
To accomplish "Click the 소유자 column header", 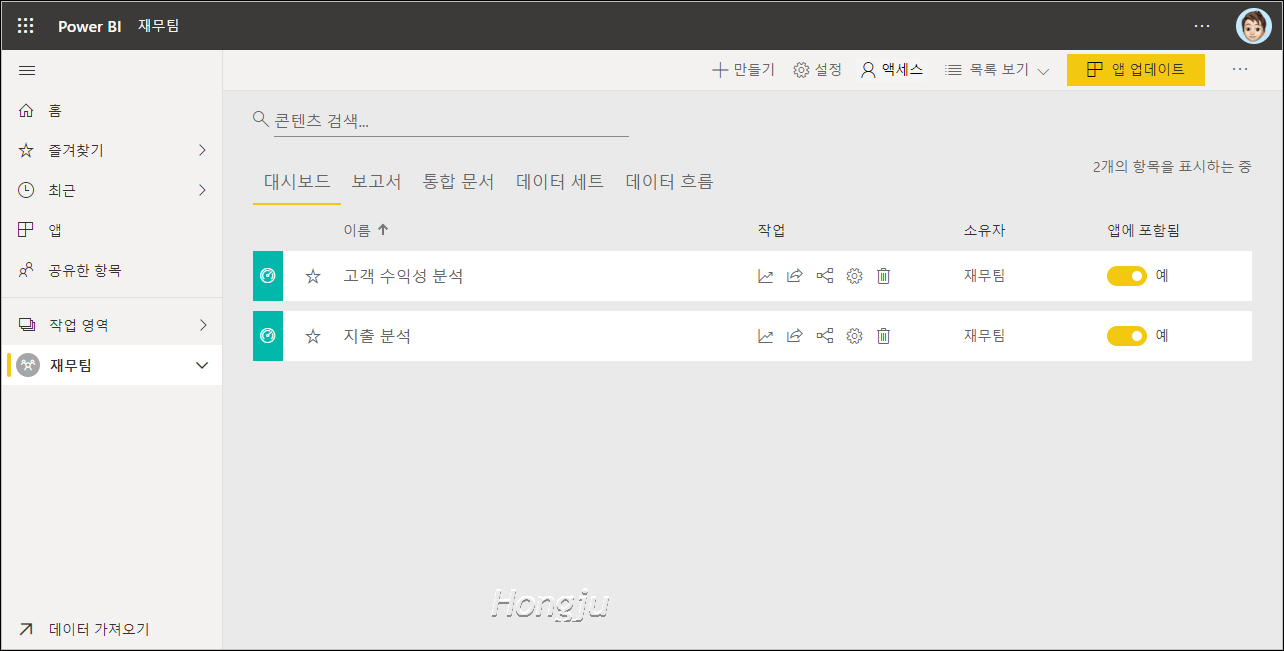I will click(985, 230).
